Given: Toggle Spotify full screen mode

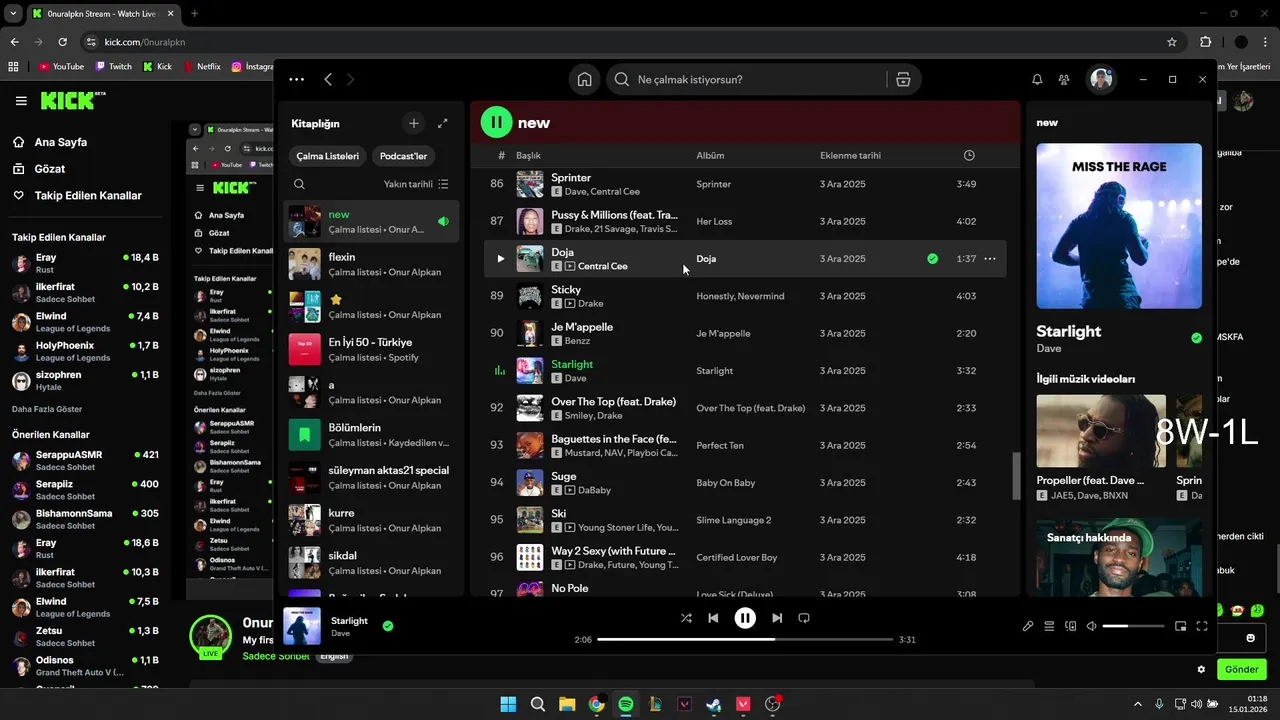Looking at the screenshot, I should 1202,626.
